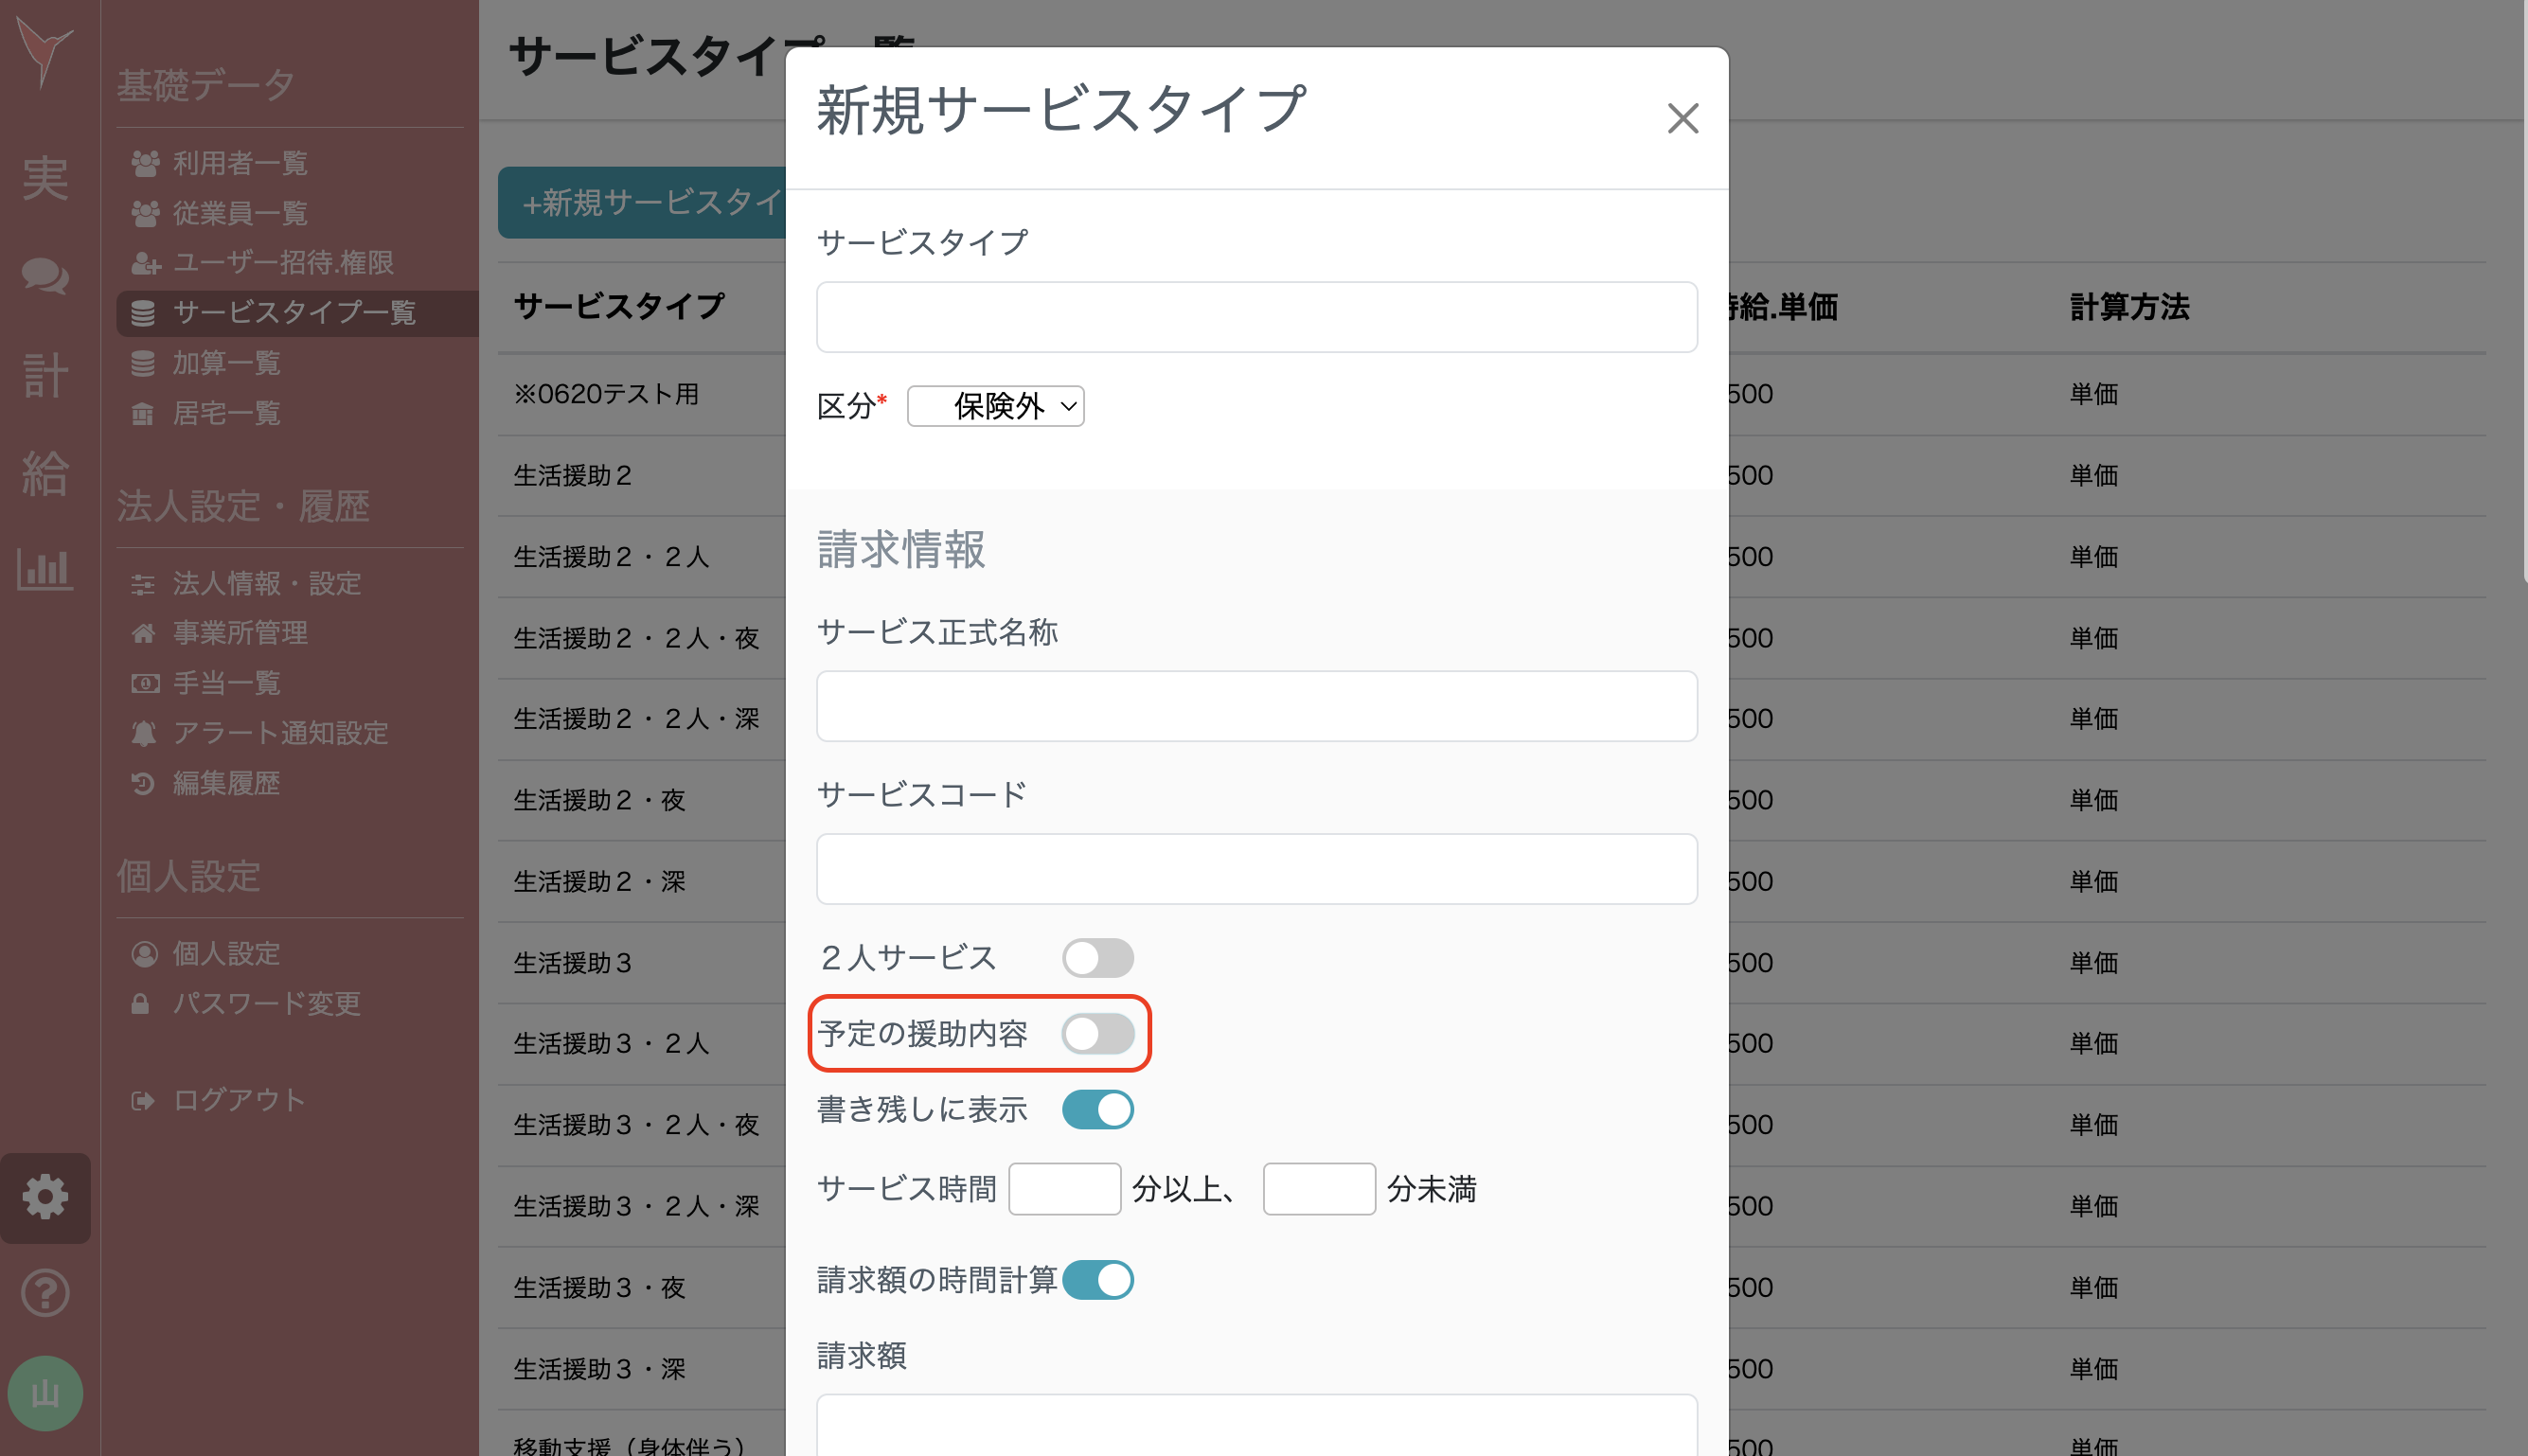Click the settings gear icon
Image resolution: width=2528 pixels, height=1456 pixels.
tap(46, 1197)
